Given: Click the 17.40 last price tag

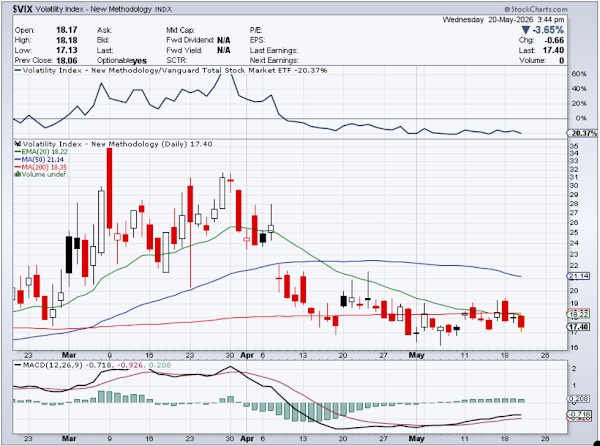Looking at the screenshot, I should [578, 327].
